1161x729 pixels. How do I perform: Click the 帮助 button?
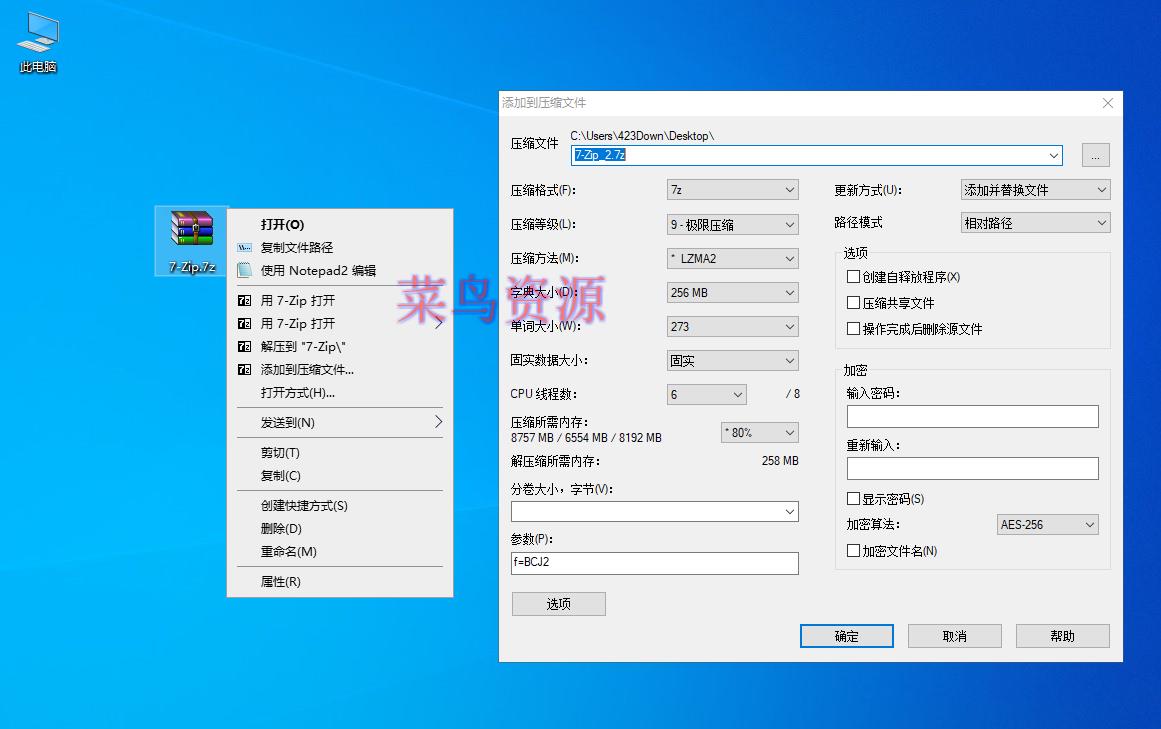click(x=1062, y=635)
